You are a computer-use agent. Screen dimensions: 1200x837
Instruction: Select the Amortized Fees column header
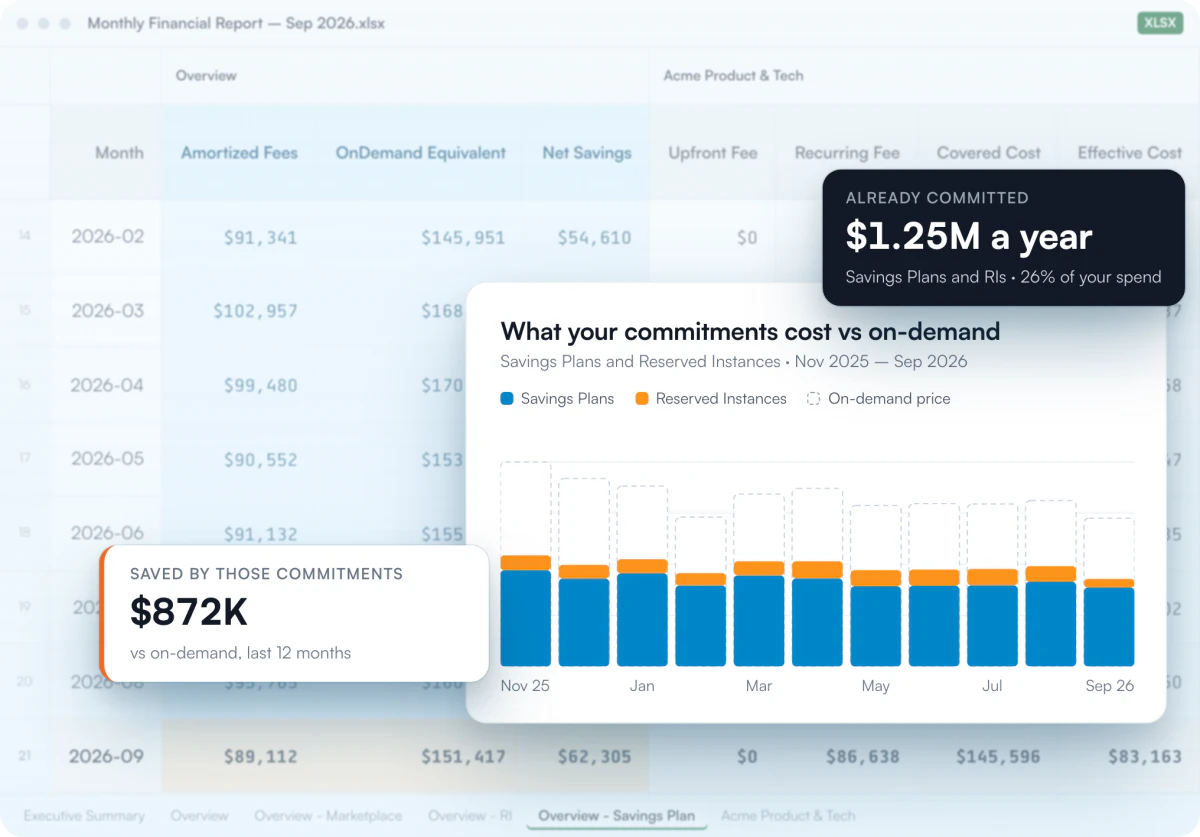point(239,153)
